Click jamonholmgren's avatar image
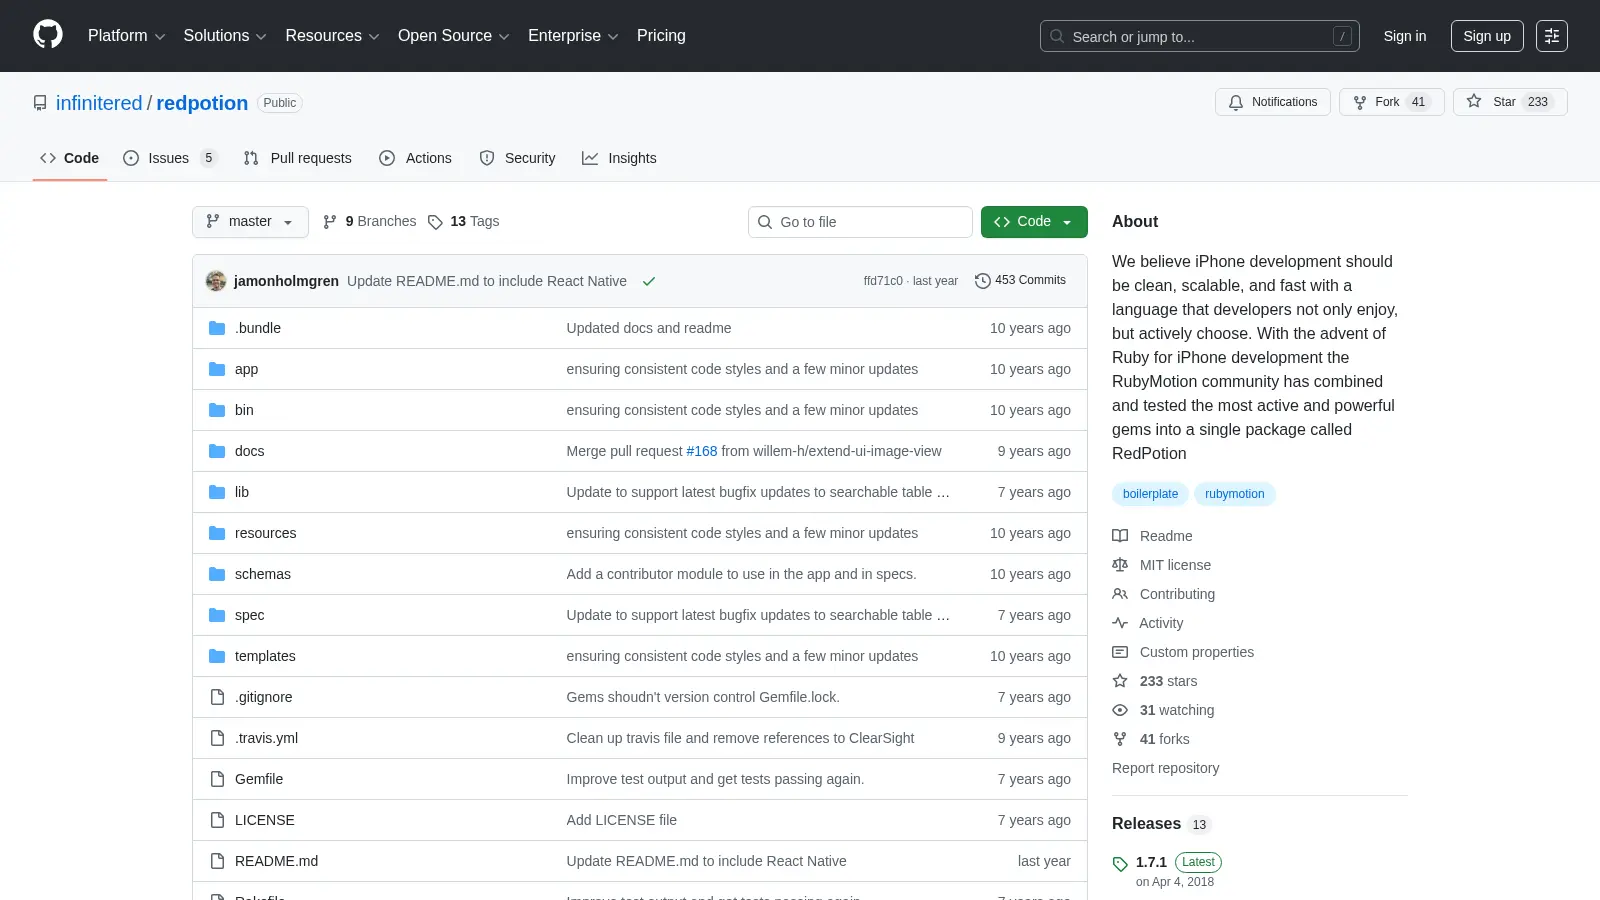This screenshot has height=900, width=1600. coord(216,281)
